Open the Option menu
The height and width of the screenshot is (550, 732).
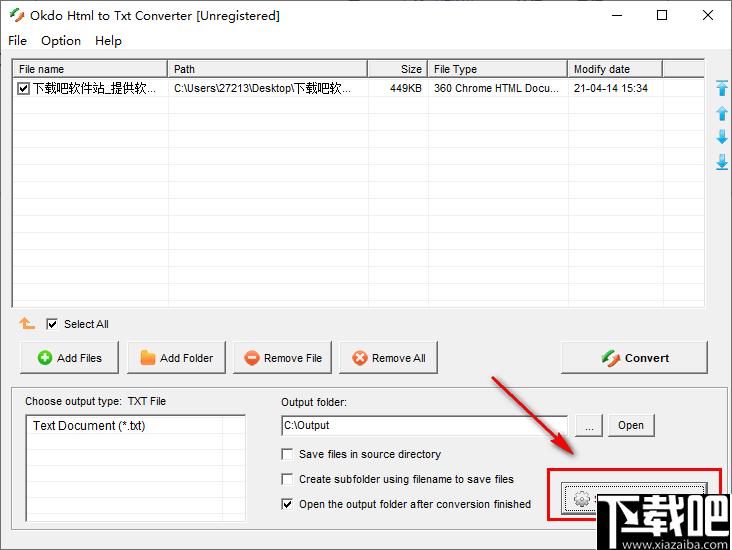61,41
